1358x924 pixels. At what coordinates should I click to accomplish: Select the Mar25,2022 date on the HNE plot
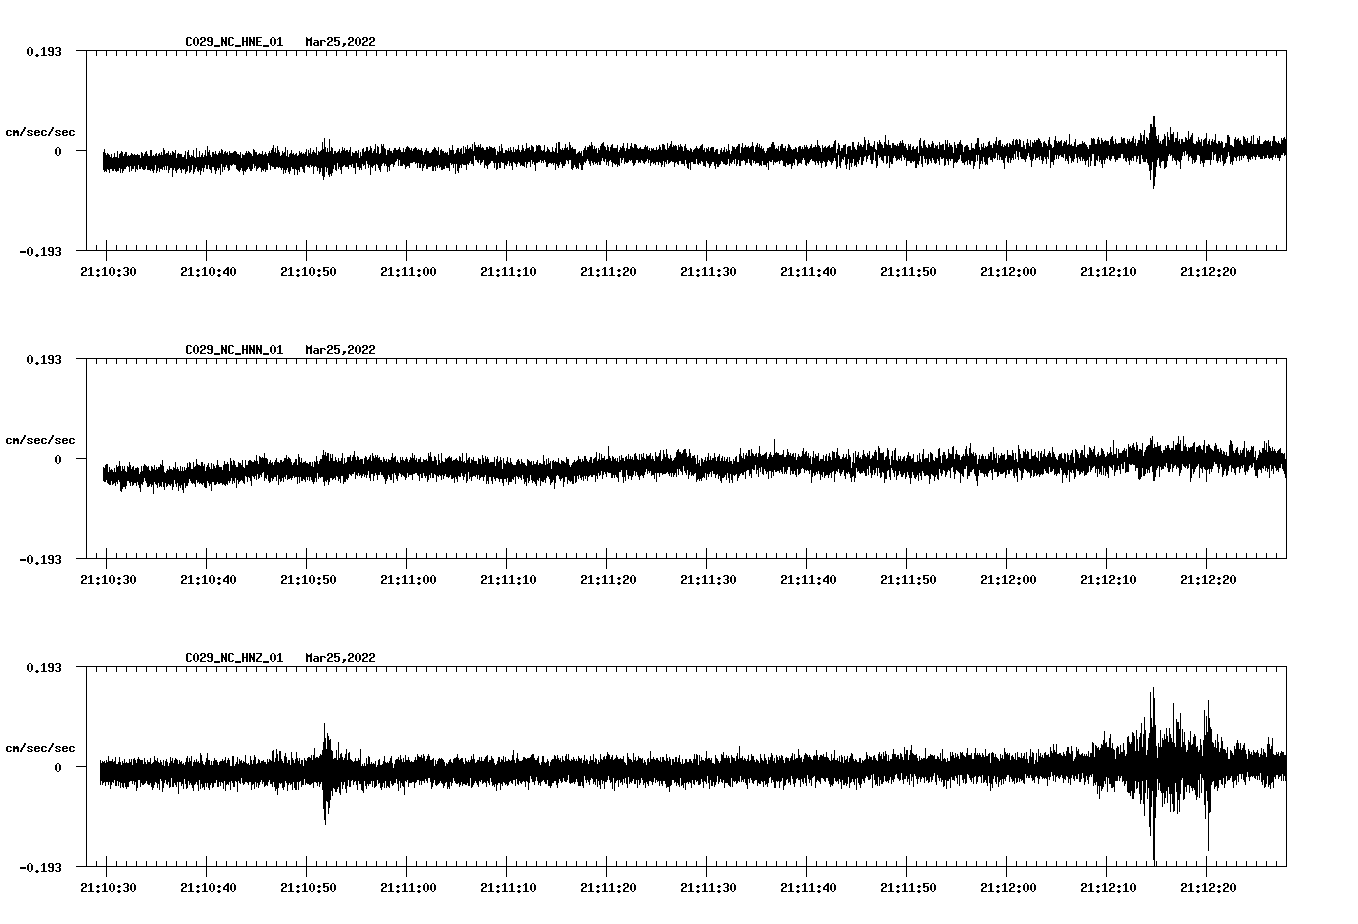[340, 42]
